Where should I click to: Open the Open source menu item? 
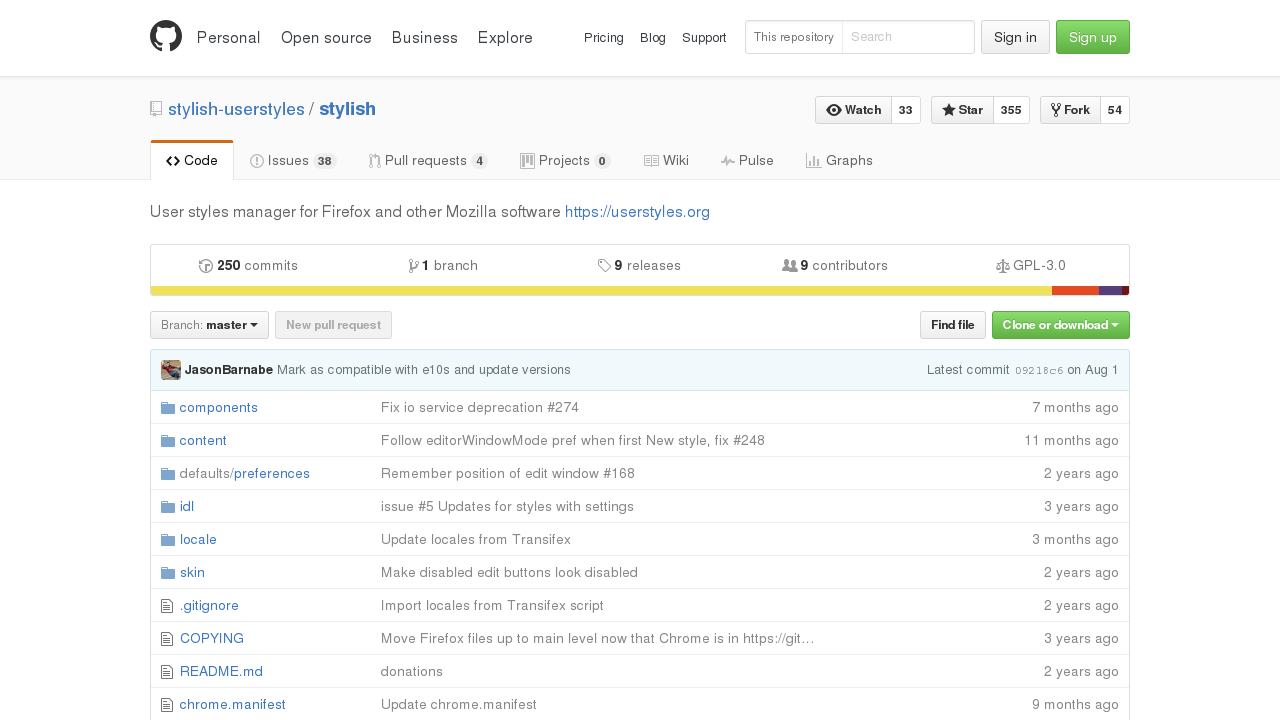tap(326, 37)
